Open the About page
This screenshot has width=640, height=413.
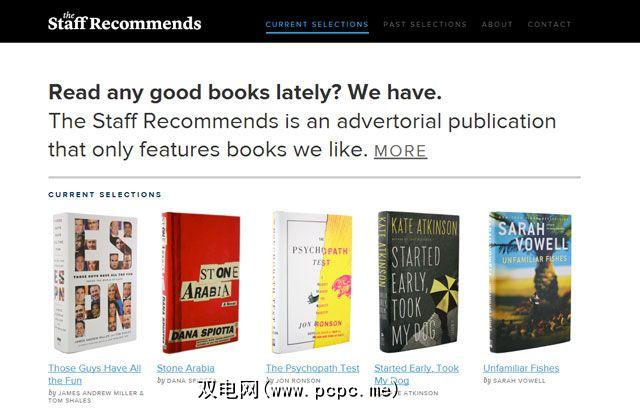497,24
